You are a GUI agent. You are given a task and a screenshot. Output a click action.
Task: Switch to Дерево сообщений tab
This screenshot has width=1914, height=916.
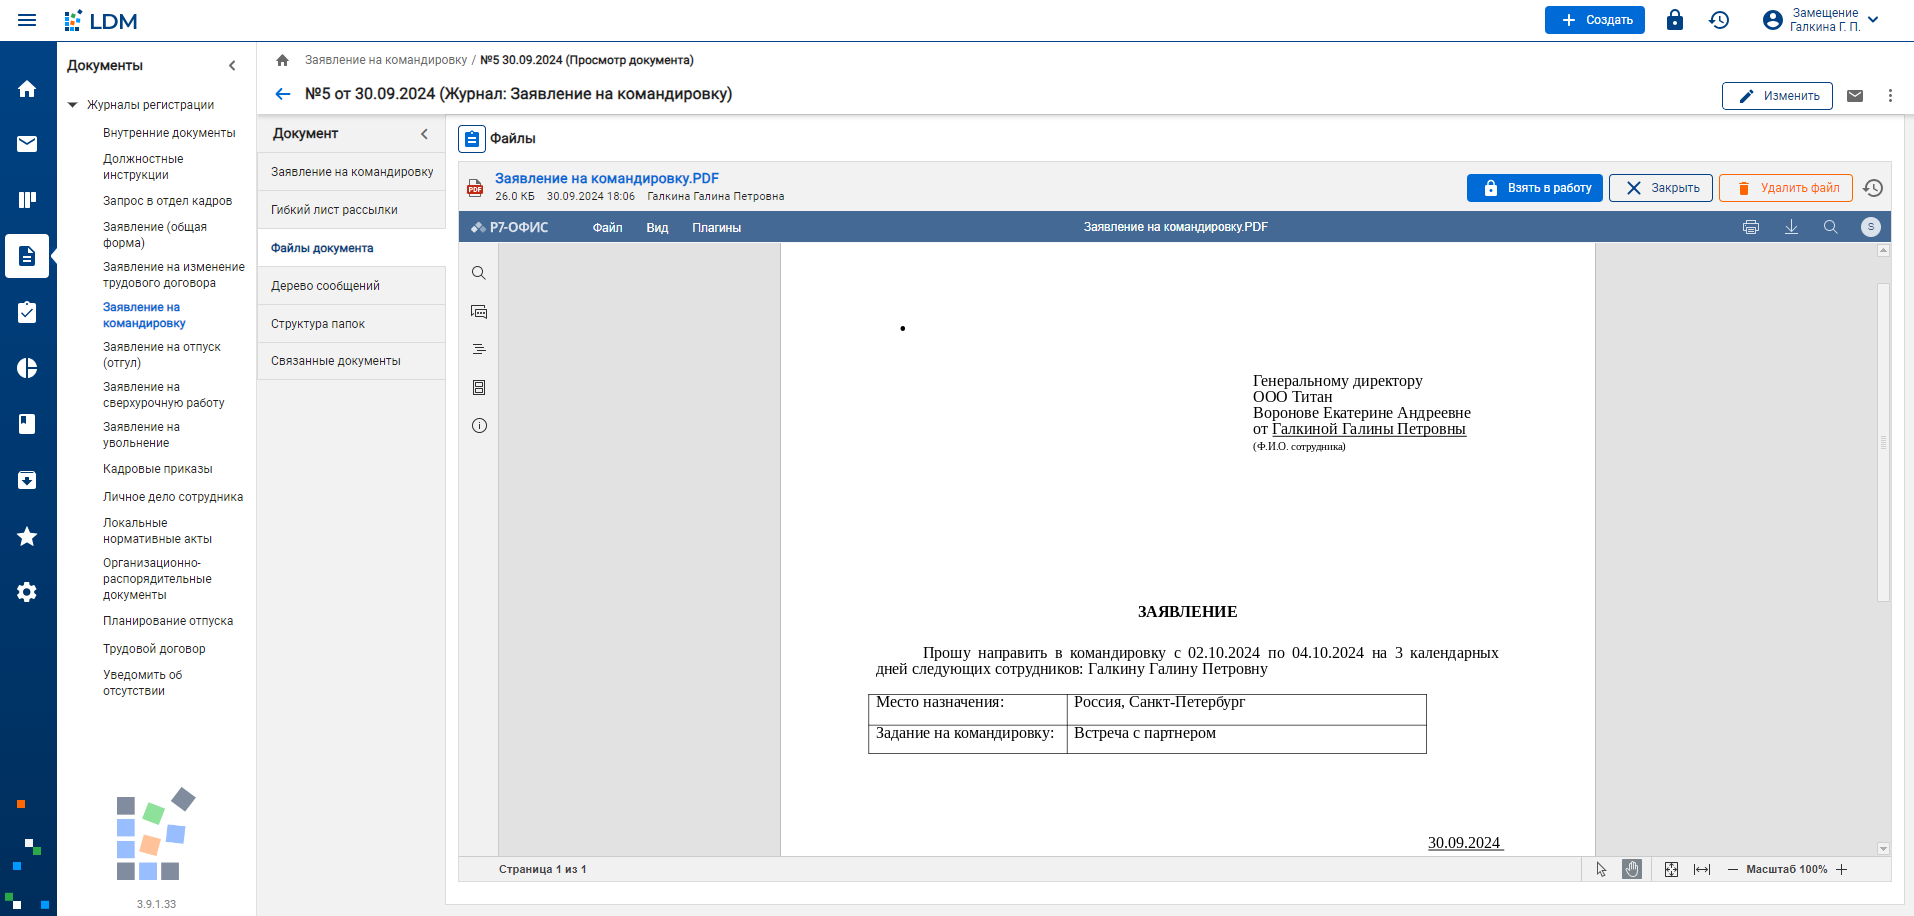[325, 286]
